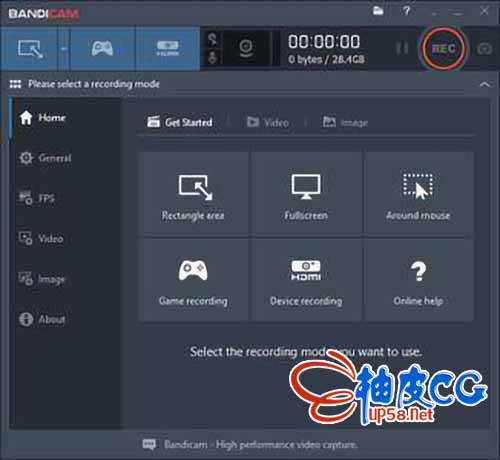Viewport: 500px width, 460px height.
Task: Select gamepad game recording mode in toolbar
Action: pyautogui.click(x=102, y=49)
